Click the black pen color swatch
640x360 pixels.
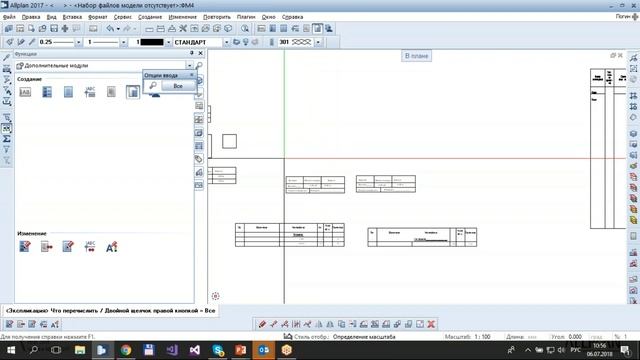click(152, 42)
